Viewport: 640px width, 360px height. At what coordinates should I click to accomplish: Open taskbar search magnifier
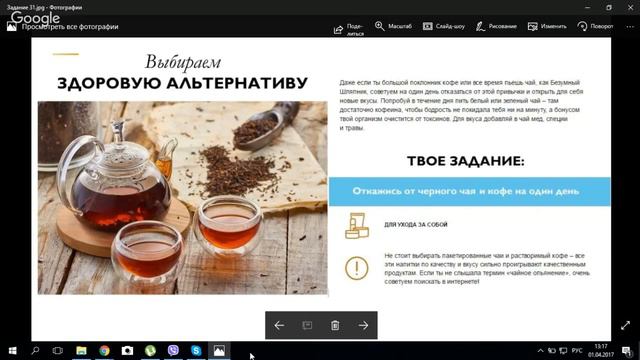click(x=35, y=351)
